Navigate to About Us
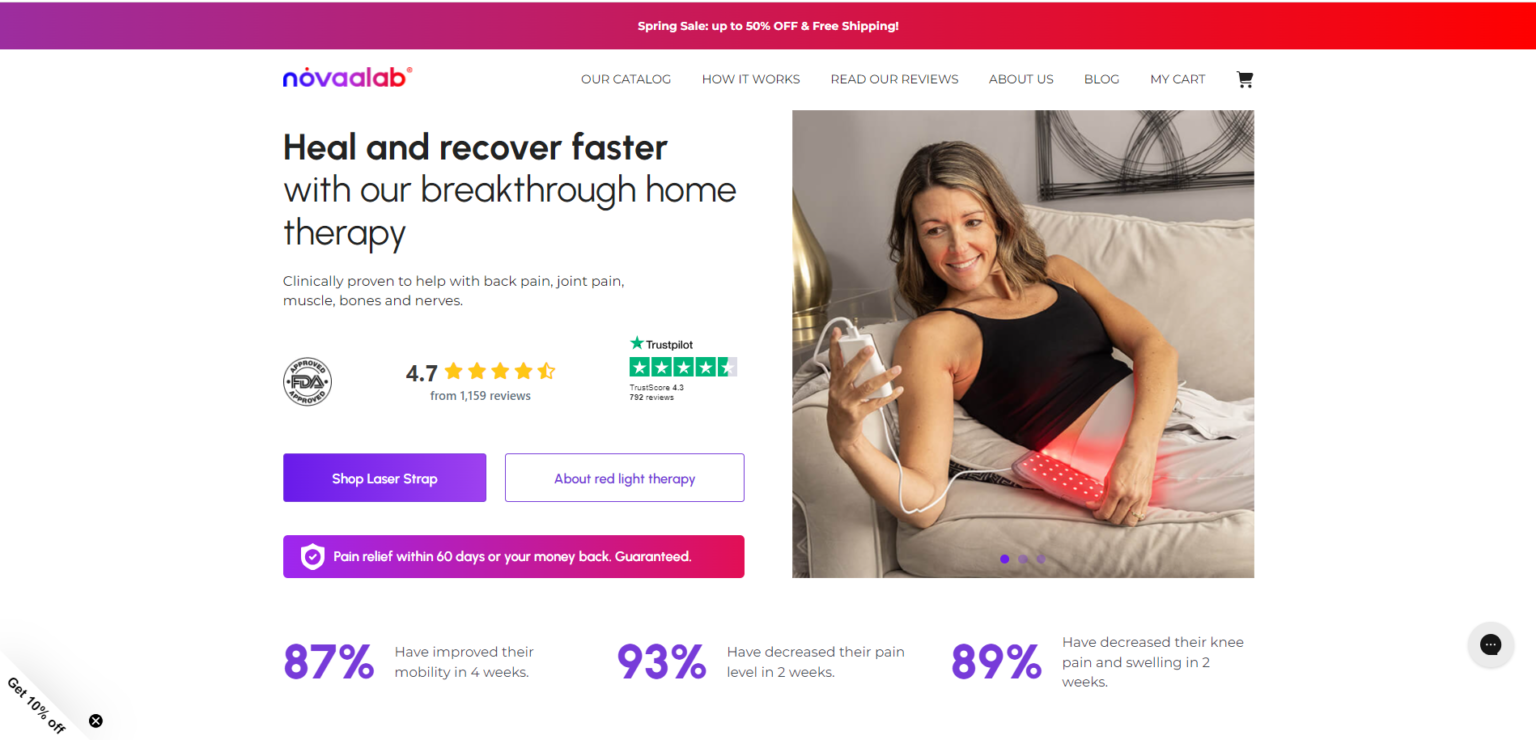The width and height of the screenshot is (1536, 740). (x=1021, y=79)
